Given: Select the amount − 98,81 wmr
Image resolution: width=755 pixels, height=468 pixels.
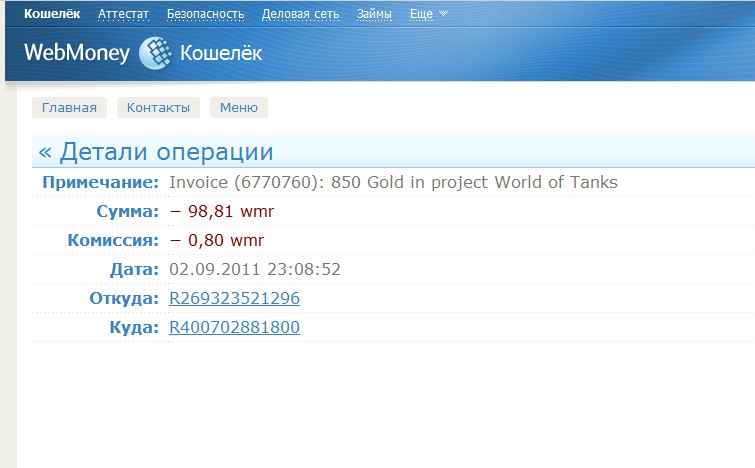Looking at the screenshot, I should point(221,211).
